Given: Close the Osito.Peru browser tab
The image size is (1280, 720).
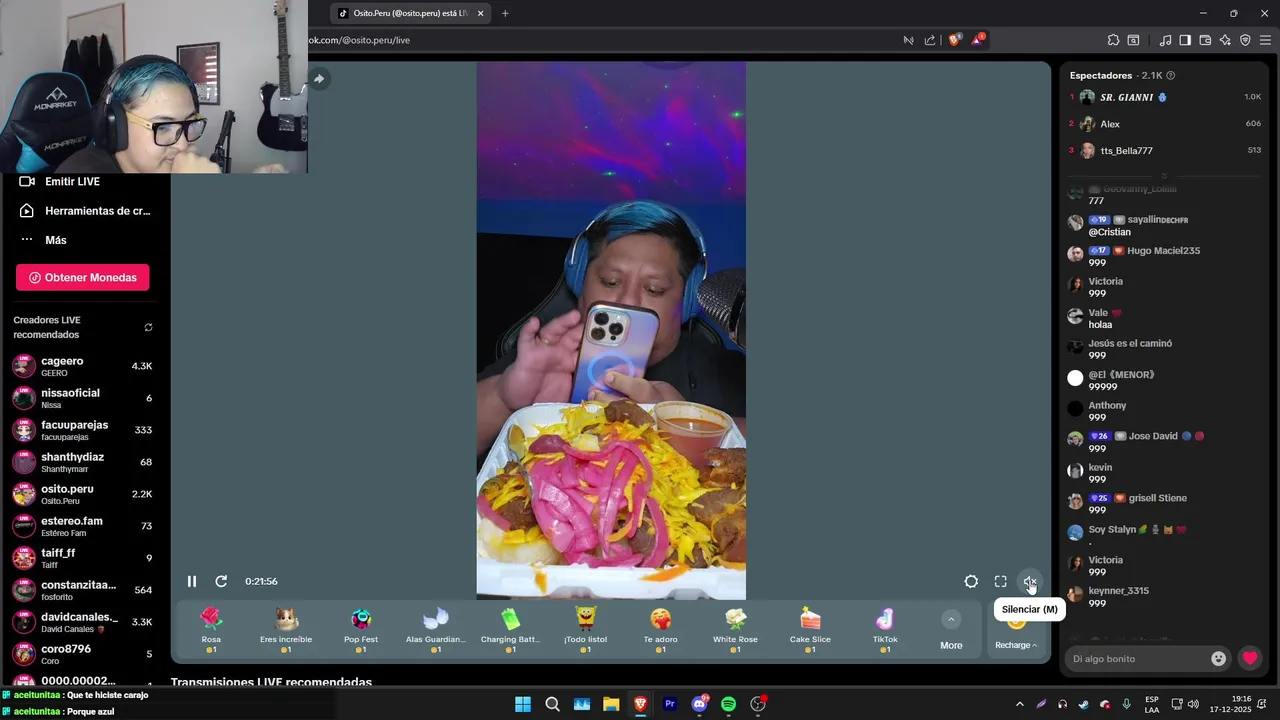Looking at the screenshot, I should click(x=481, y=13).
